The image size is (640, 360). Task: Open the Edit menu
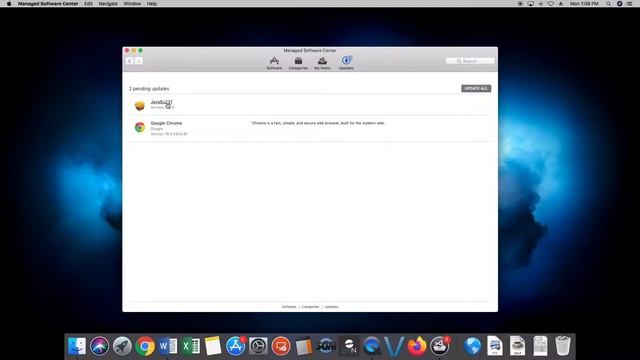pyautogui.click(x=88, y=4)
